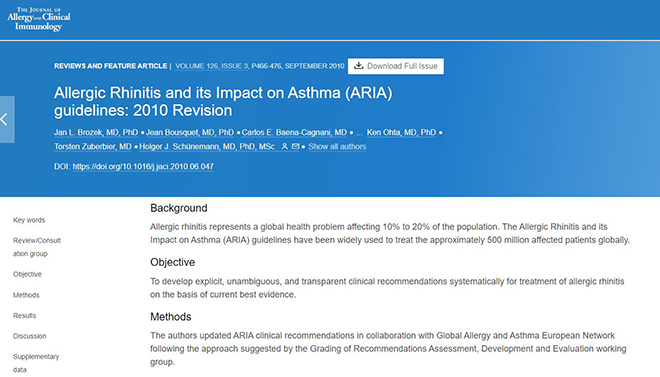The height and width of the screenshot is (377, 660).
Task: Select author Ken Ohta
Action: 401,133
